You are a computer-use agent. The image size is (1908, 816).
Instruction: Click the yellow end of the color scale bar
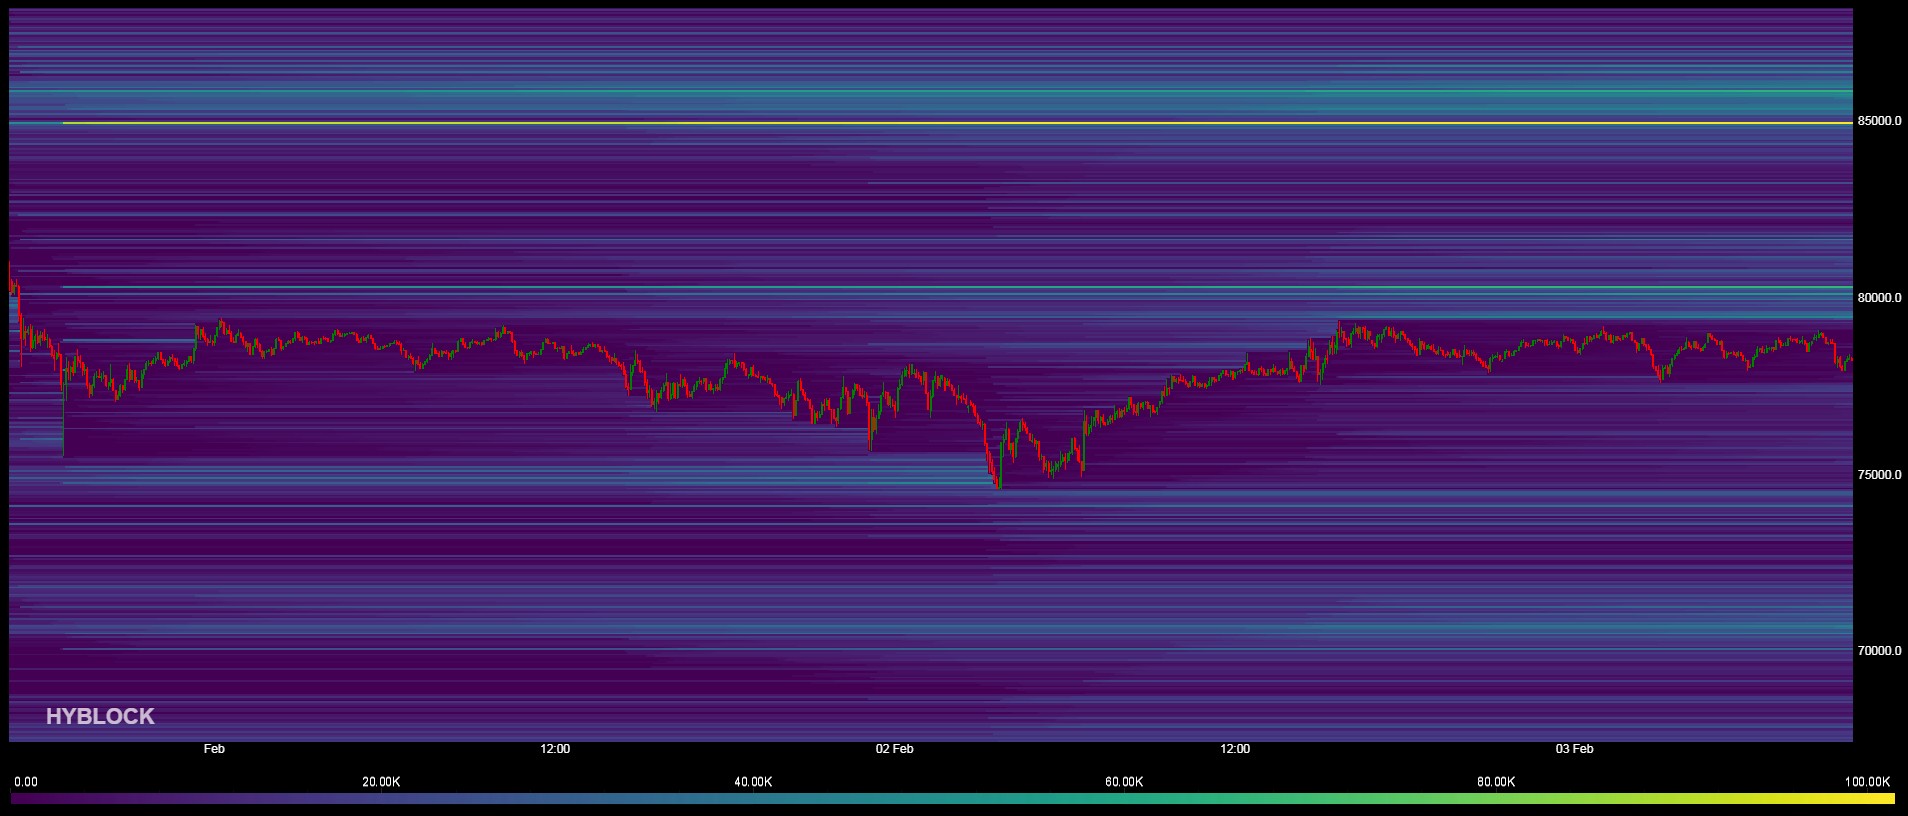pyautogui.click(x=1885, y=799)
